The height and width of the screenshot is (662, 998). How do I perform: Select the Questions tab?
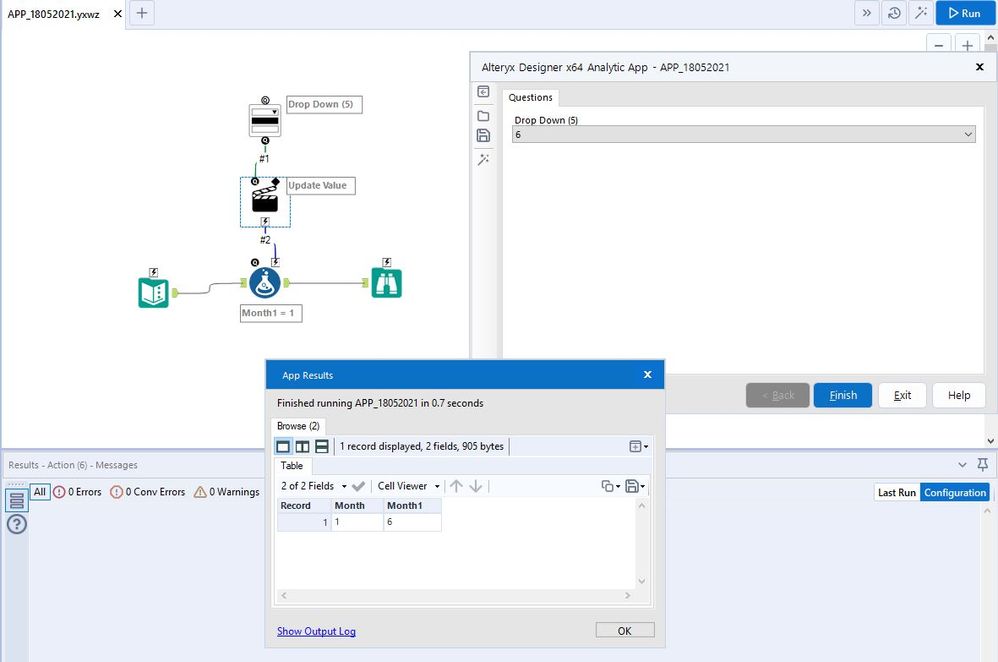coord(530,97)
